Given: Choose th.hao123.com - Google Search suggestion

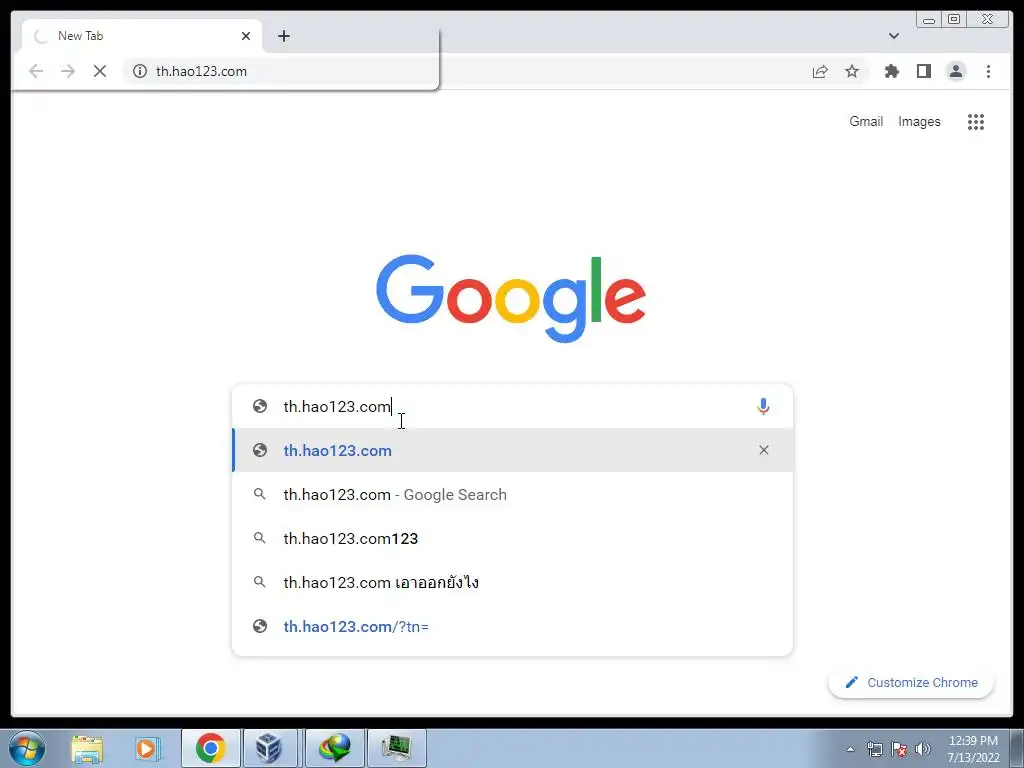Looking at the screenshot, I should click(513, 494).
